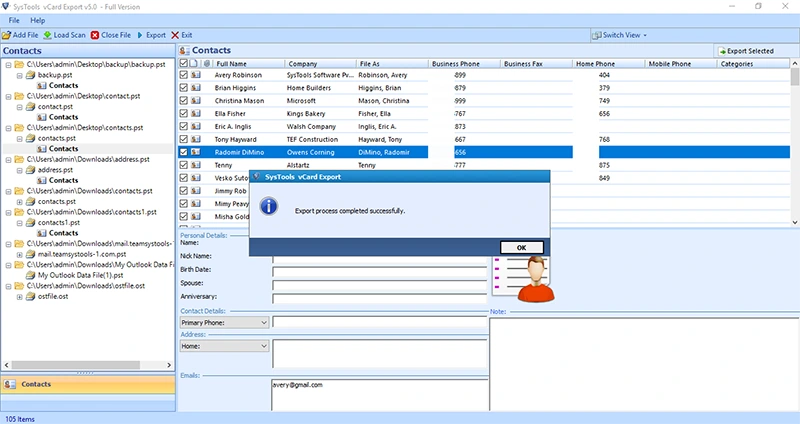The height and width of the screenshot is (424, 800).
Task: Click the Contacts icon in bottom-left pane
Action: pos(10,384)
